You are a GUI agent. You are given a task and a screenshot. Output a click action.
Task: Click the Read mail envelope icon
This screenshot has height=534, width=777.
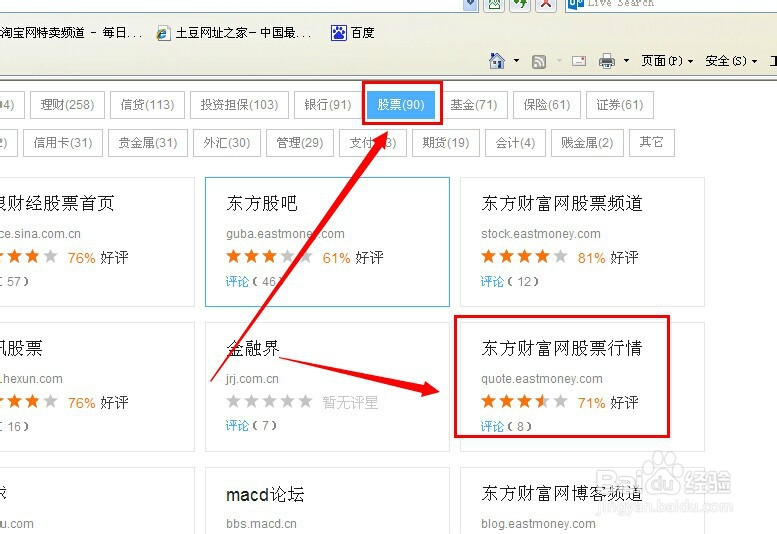[579, 61]
